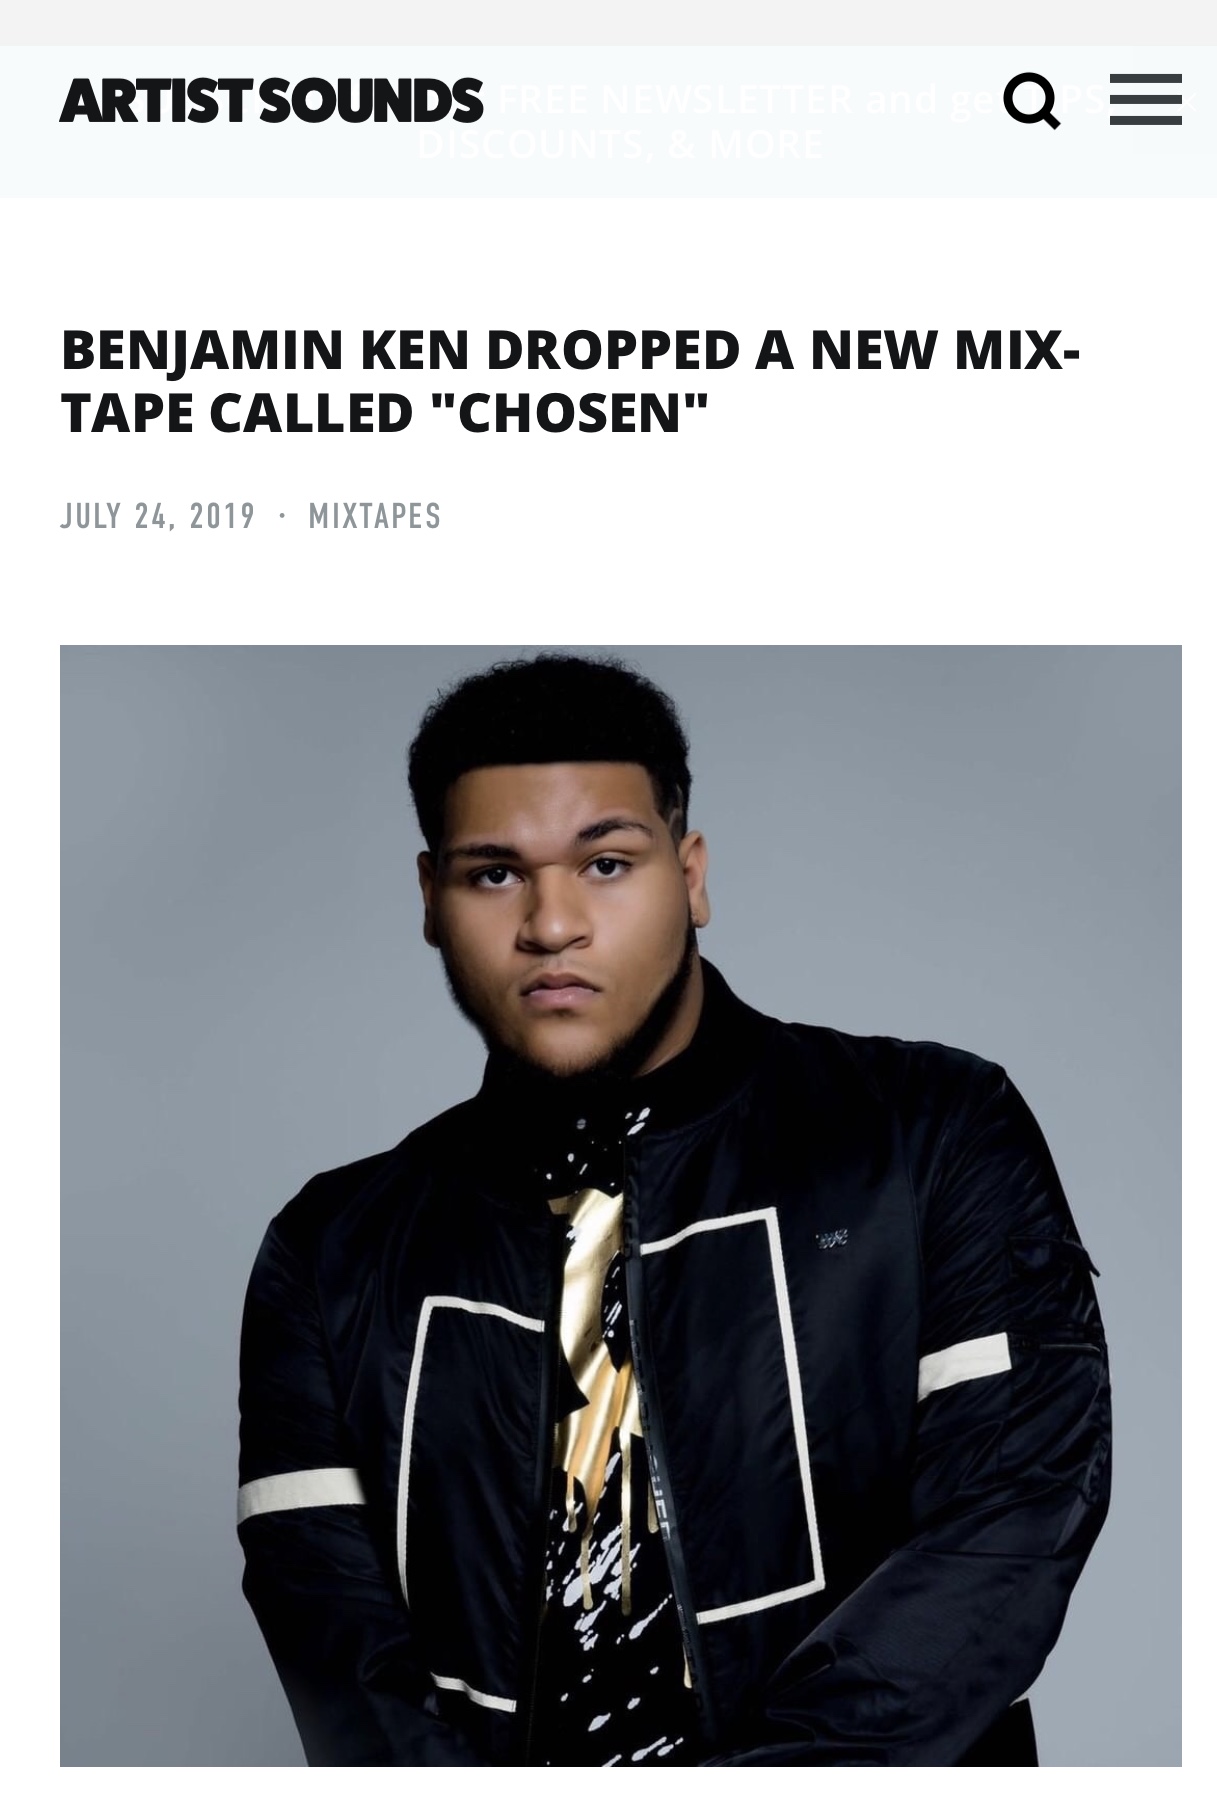Return home via Artist Sounds wordmark
The image size is (1217, 1815).
pos(271,101)
